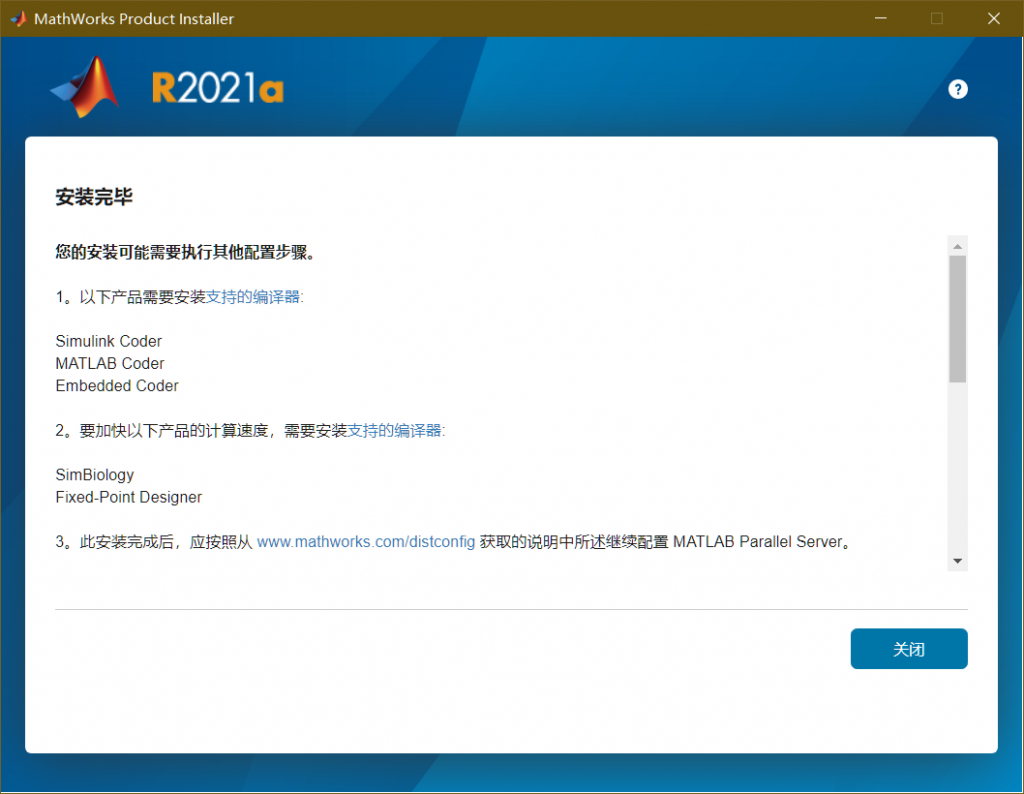Click the MathWorks icon in the title bar
Viewport: 1024px width, 794px height.
click(x=18, y=19)
